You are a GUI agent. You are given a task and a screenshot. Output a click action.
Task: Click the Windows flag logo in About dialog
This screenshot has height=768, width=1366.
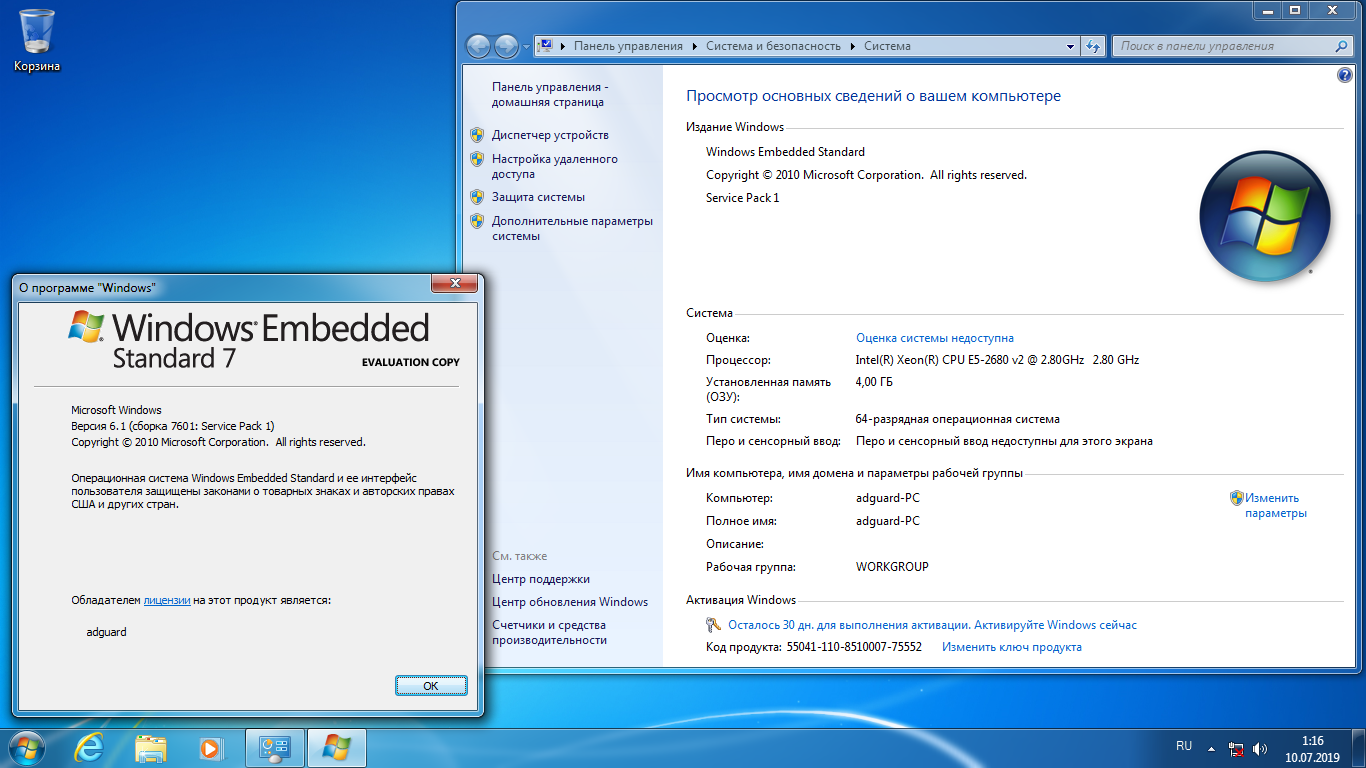[x=87, y=327]
